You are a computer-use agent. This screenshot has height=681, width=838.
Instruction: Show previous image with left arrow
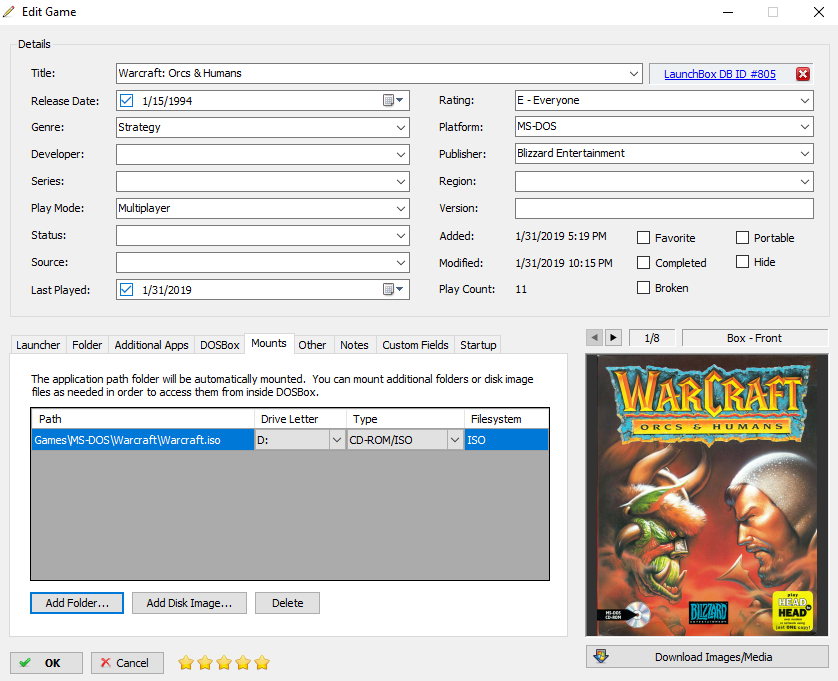point(594,338)
